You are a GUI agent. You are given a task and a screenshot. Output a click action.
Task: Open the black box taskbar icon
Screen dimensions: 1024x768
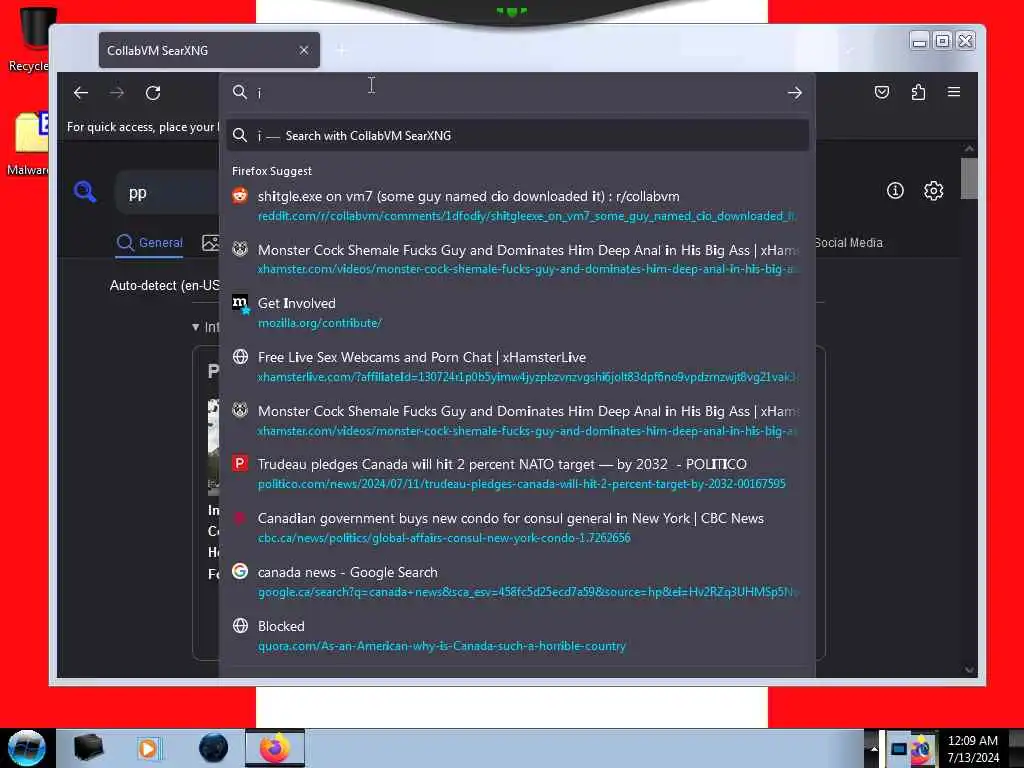pyautogui.click(x=88, y=748)
